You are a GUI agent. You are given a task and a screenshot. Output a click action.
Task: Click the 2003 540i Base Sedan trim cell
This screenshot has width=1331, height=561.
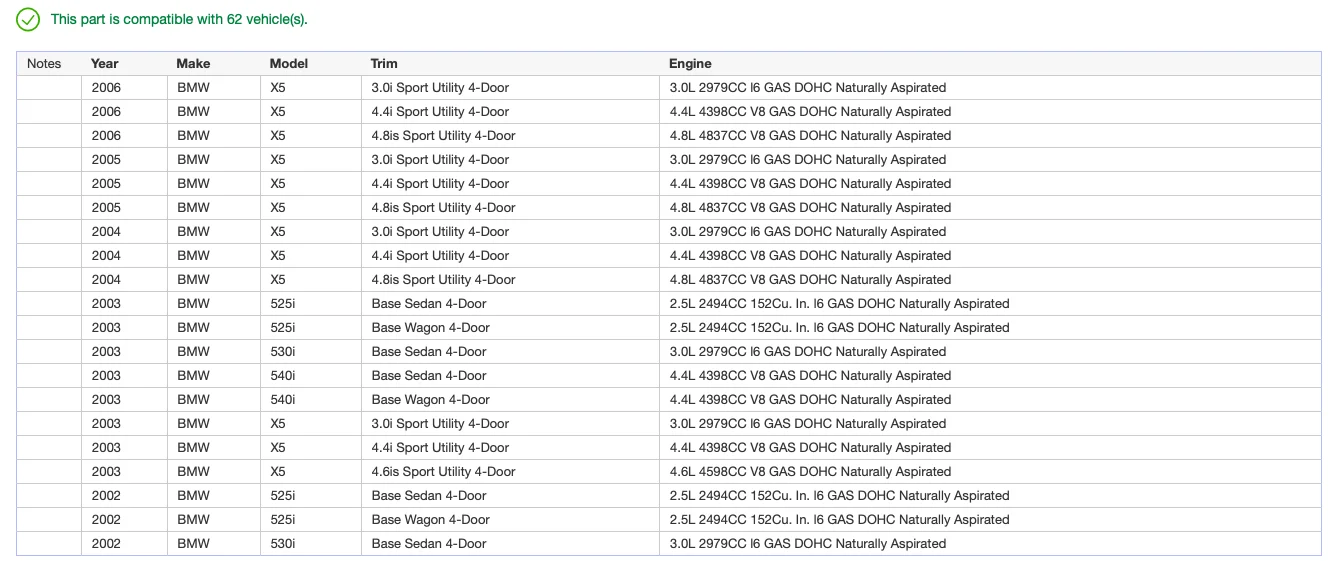510,375
